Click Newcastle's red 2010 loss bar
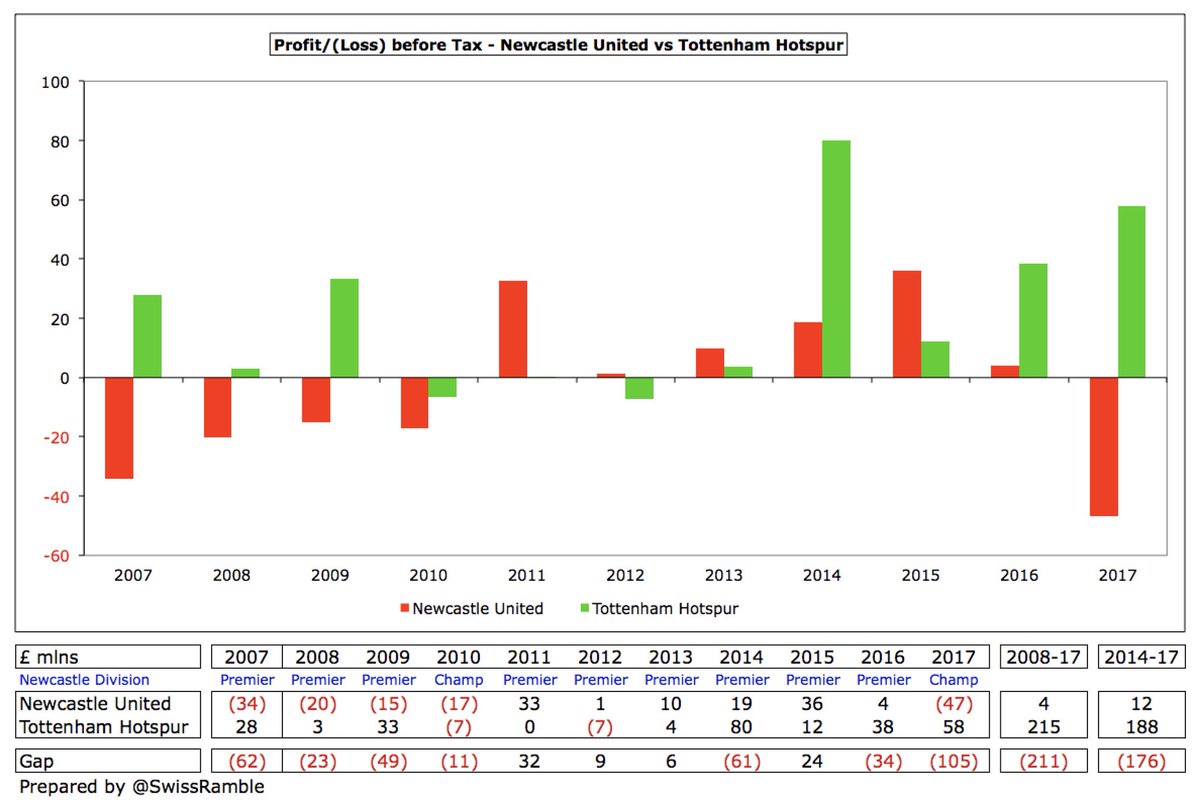Viewport: 1200px width, 804px height. tap(414, 403)
